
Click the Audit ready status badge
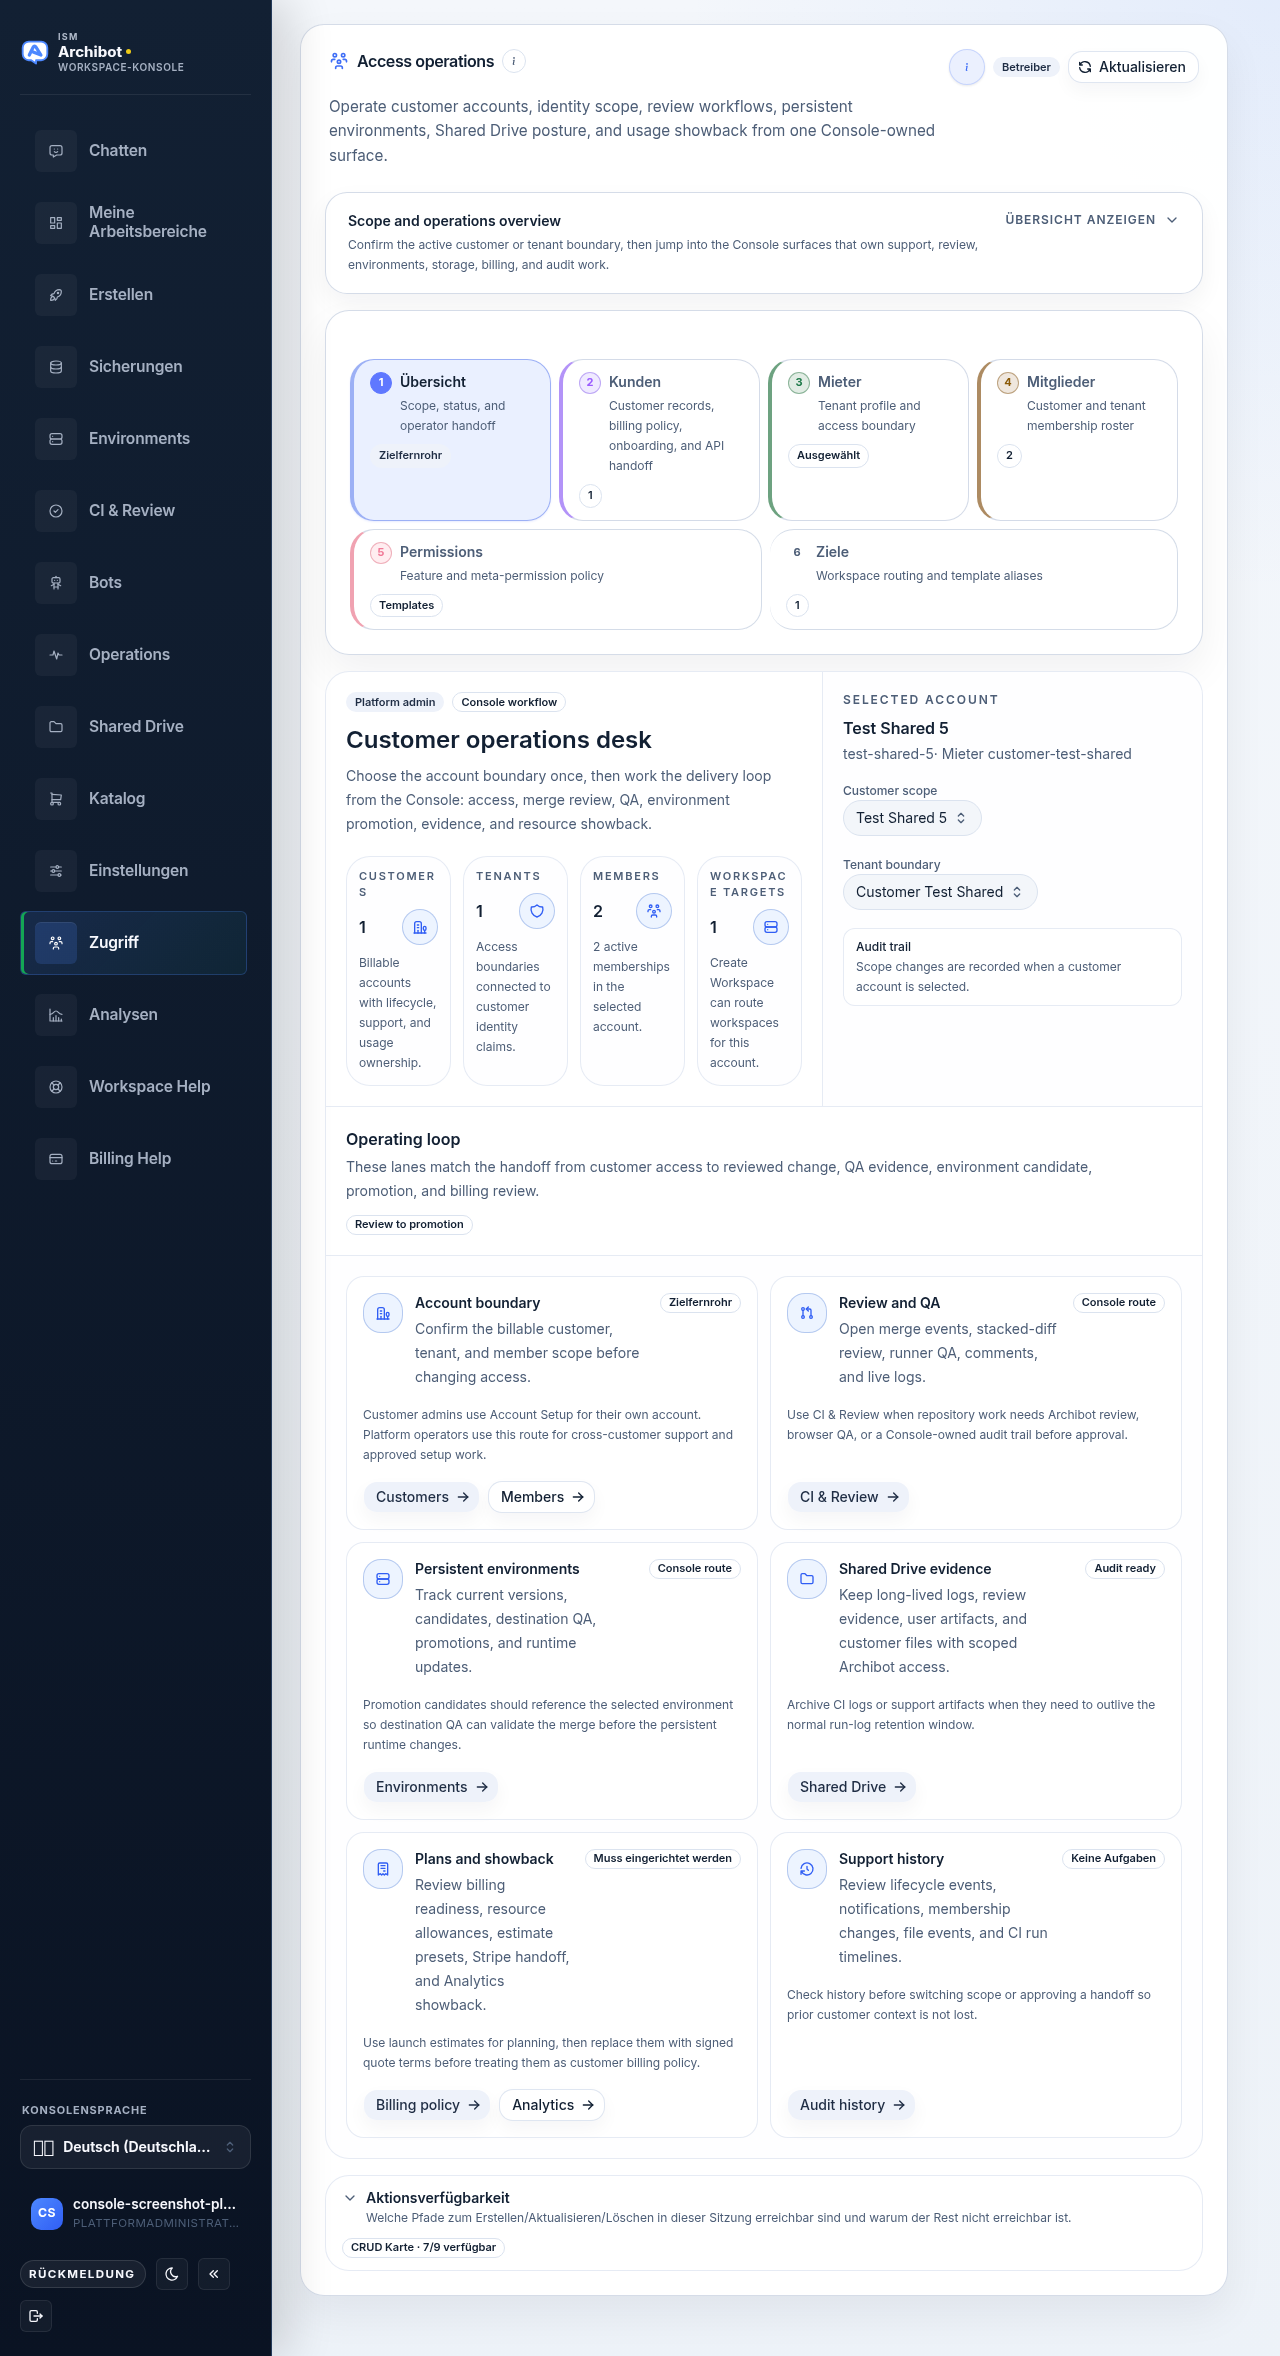click(1125, 1568)
